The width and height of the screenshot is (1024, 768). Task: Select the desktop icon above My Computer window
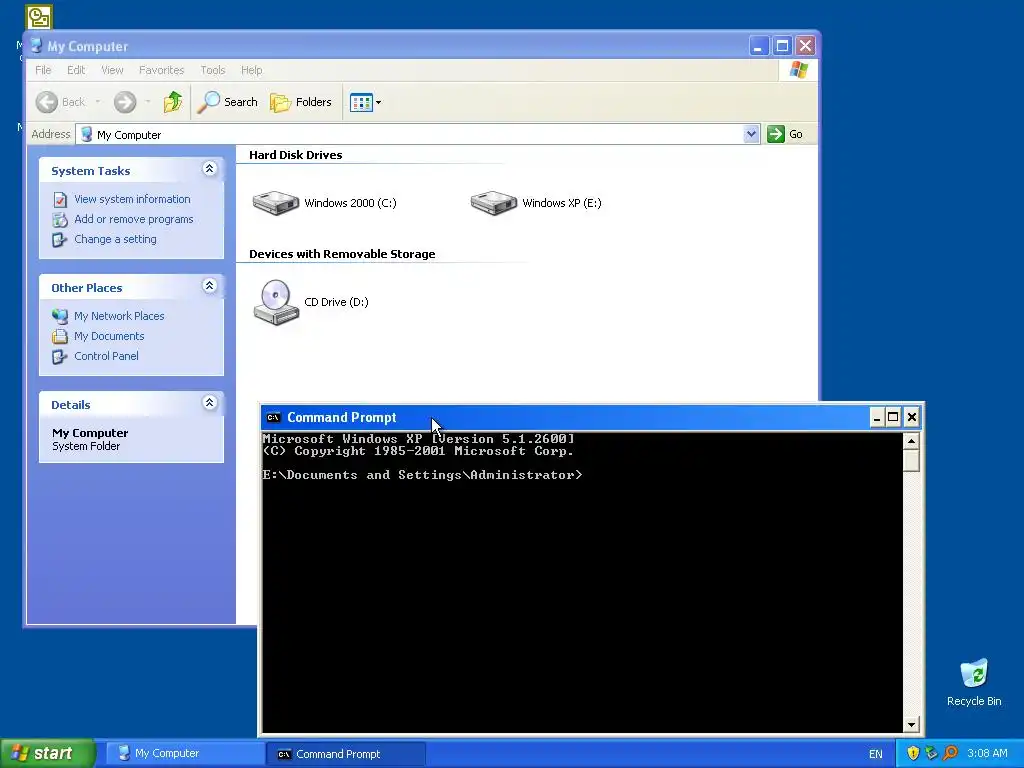tap(39, 17)
